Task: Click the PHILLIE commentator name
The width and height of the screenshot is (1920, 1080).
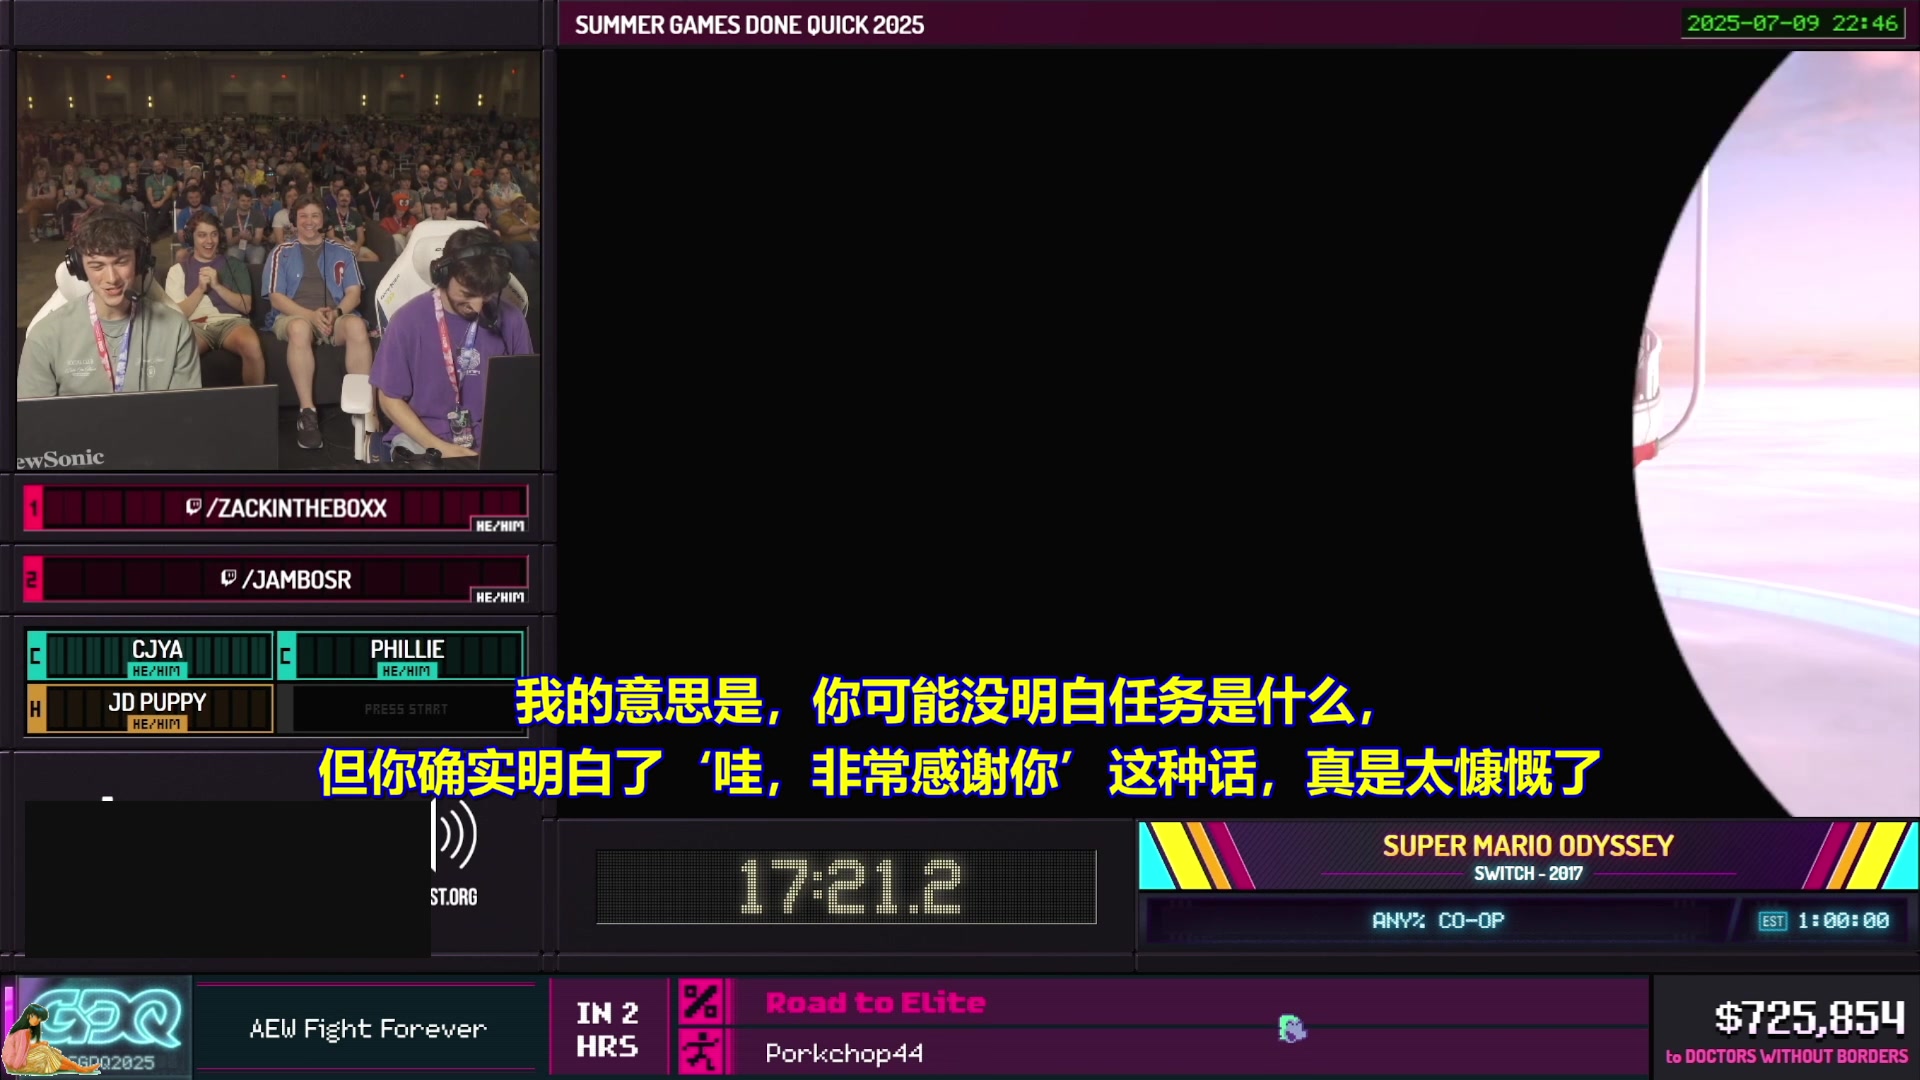Action: tap(407, 649)
